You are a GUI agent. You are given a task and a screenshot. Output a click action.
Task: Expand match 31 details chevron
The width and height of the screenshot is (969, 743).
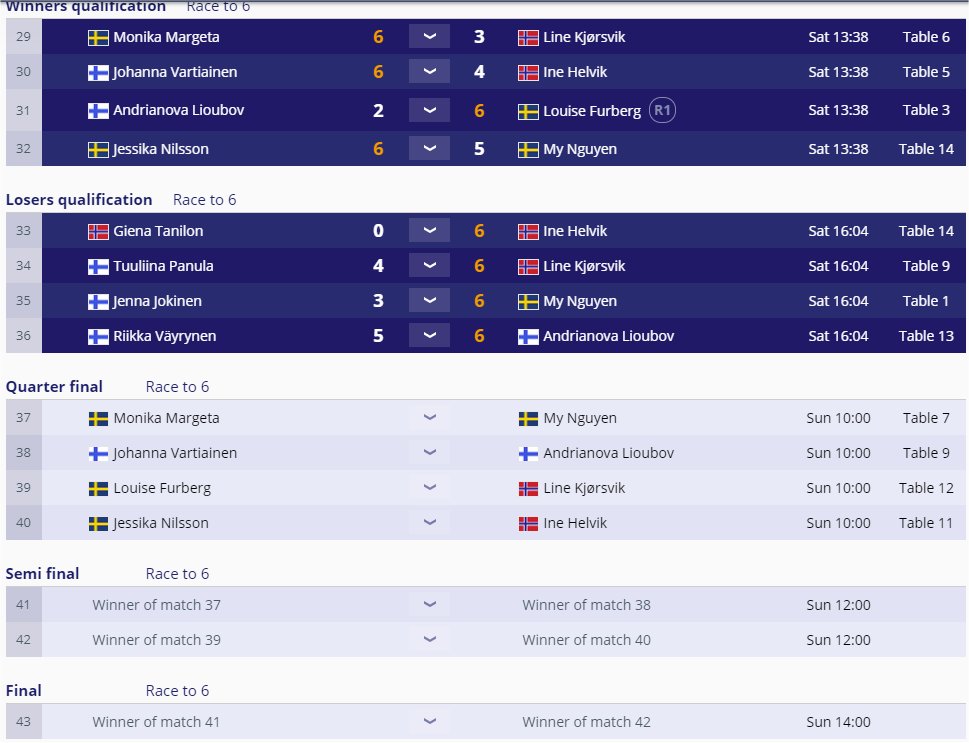pos(429,111)
